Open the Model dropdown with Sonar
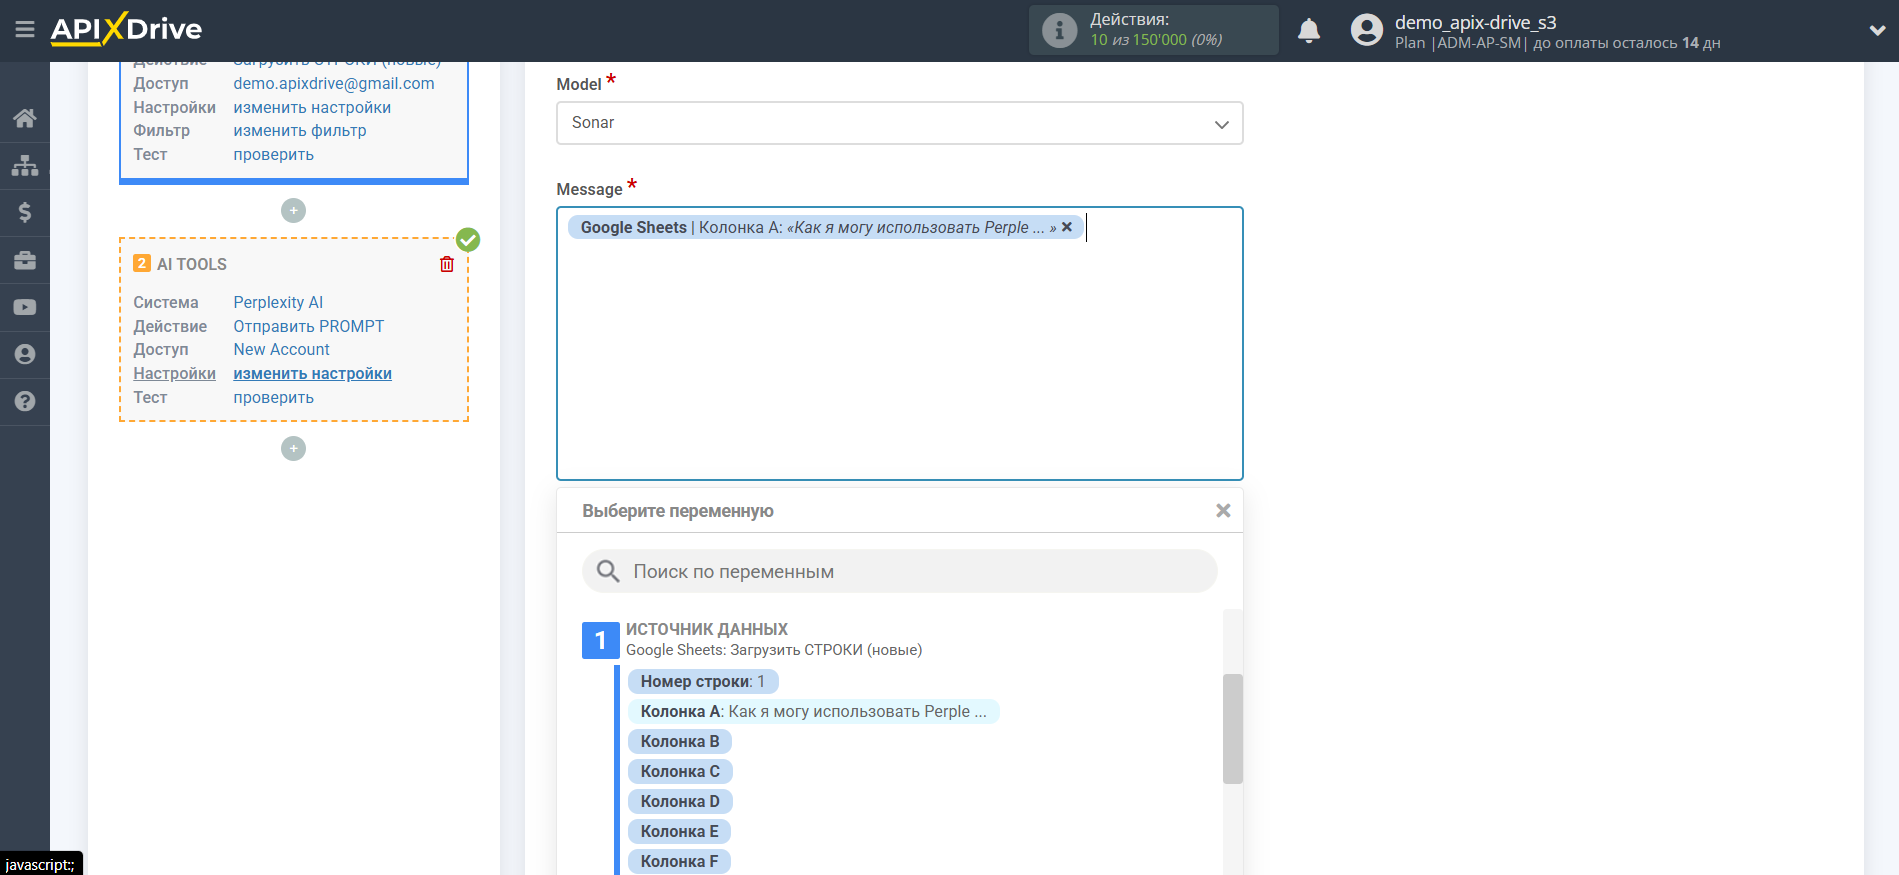 point(899,123)
